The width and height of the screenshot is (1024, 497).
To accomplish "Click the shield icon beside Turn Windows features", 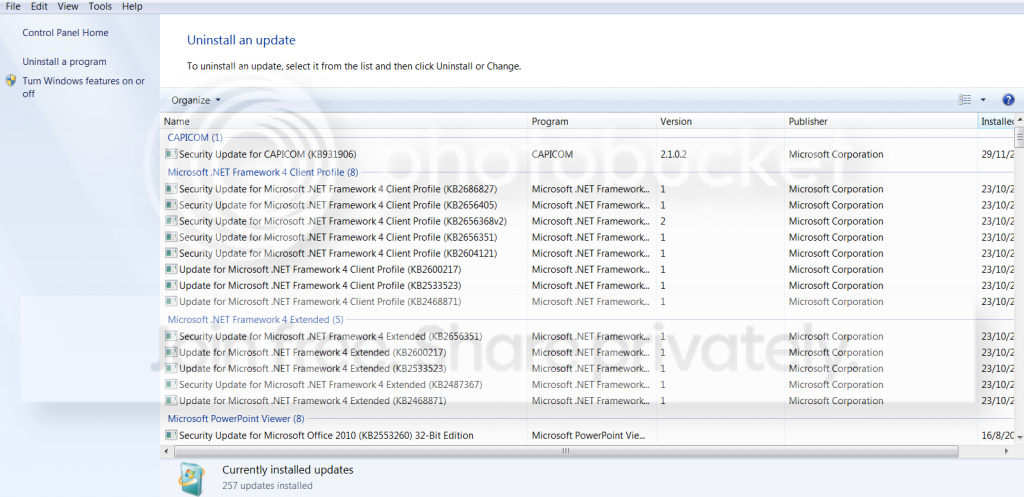I will [x=11, y=81].
